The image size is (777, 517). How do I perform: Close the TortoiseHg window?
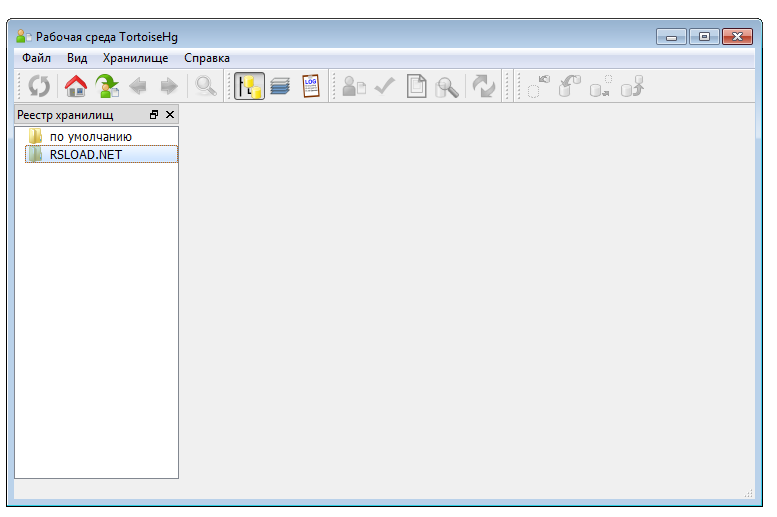click(x=737, y=37)
